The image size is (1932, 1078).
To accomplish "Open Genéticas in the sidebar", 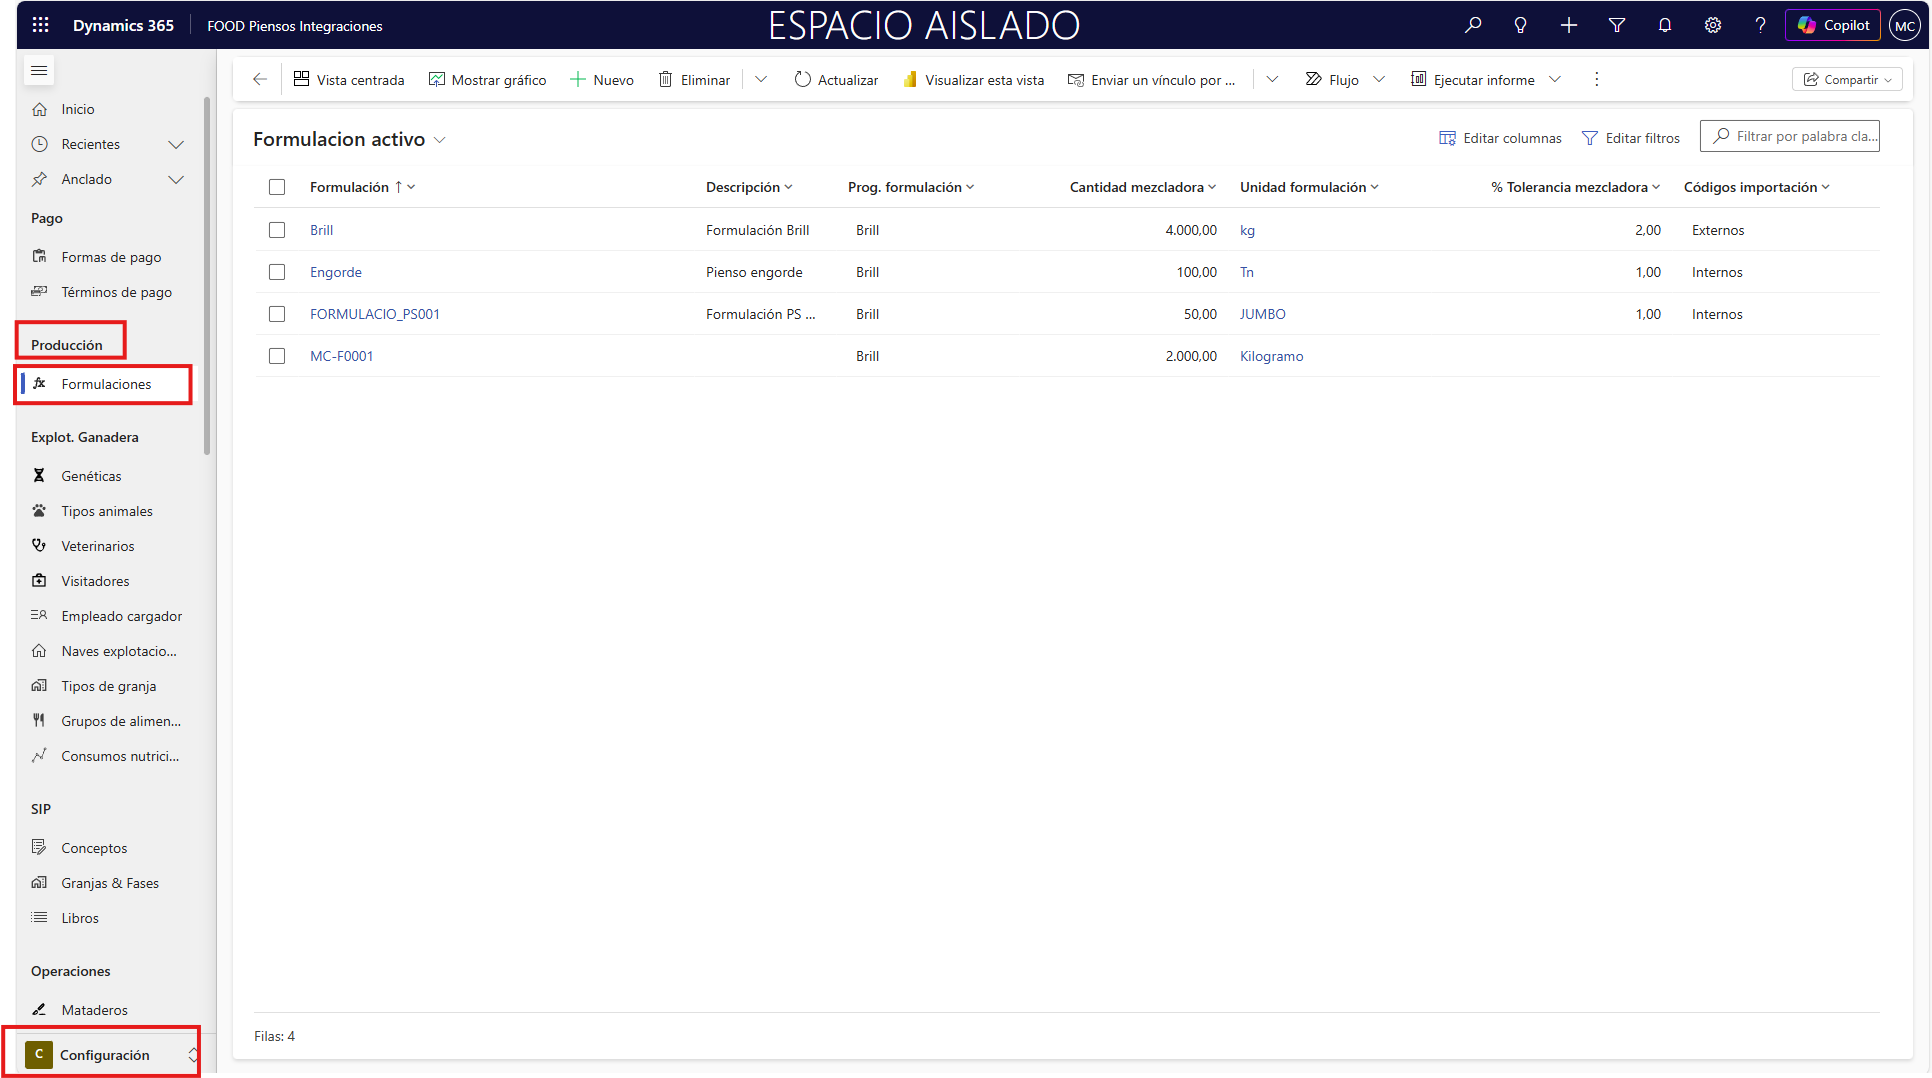I will click(91, 476).
